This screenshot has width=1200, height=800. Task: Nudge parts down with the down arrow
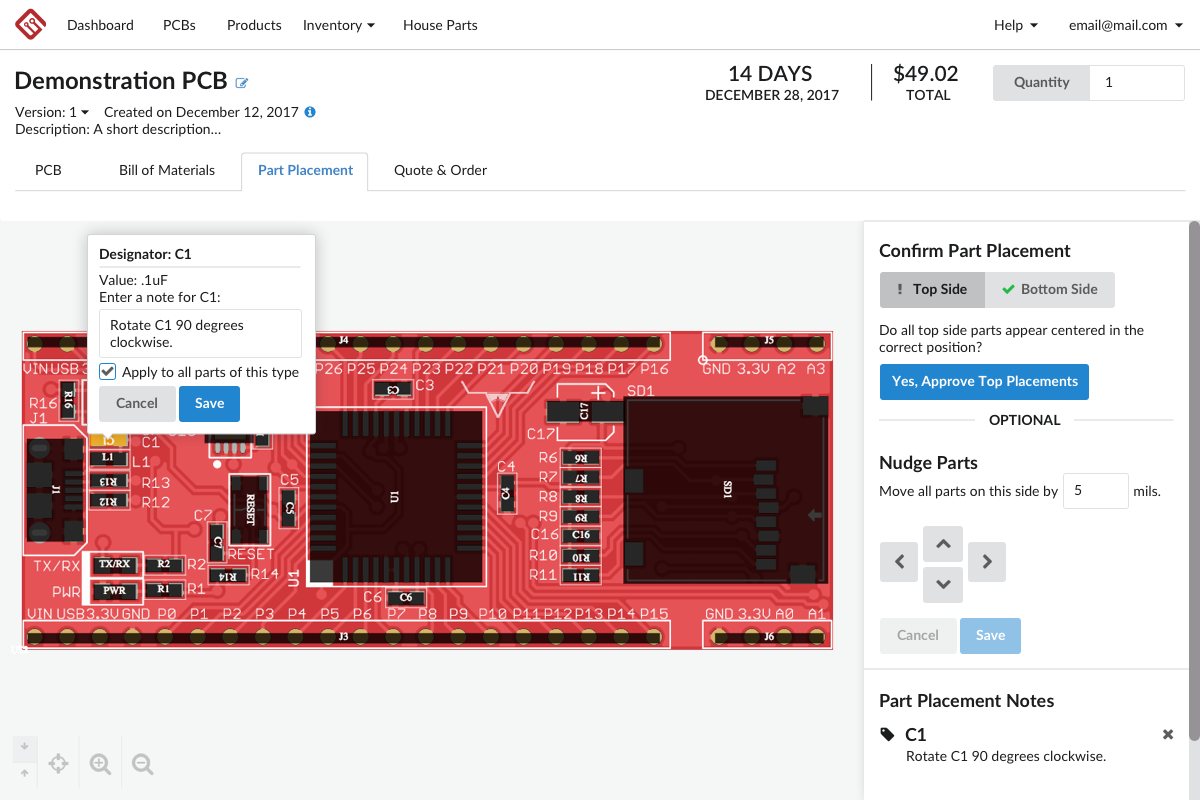pos(942,584)
